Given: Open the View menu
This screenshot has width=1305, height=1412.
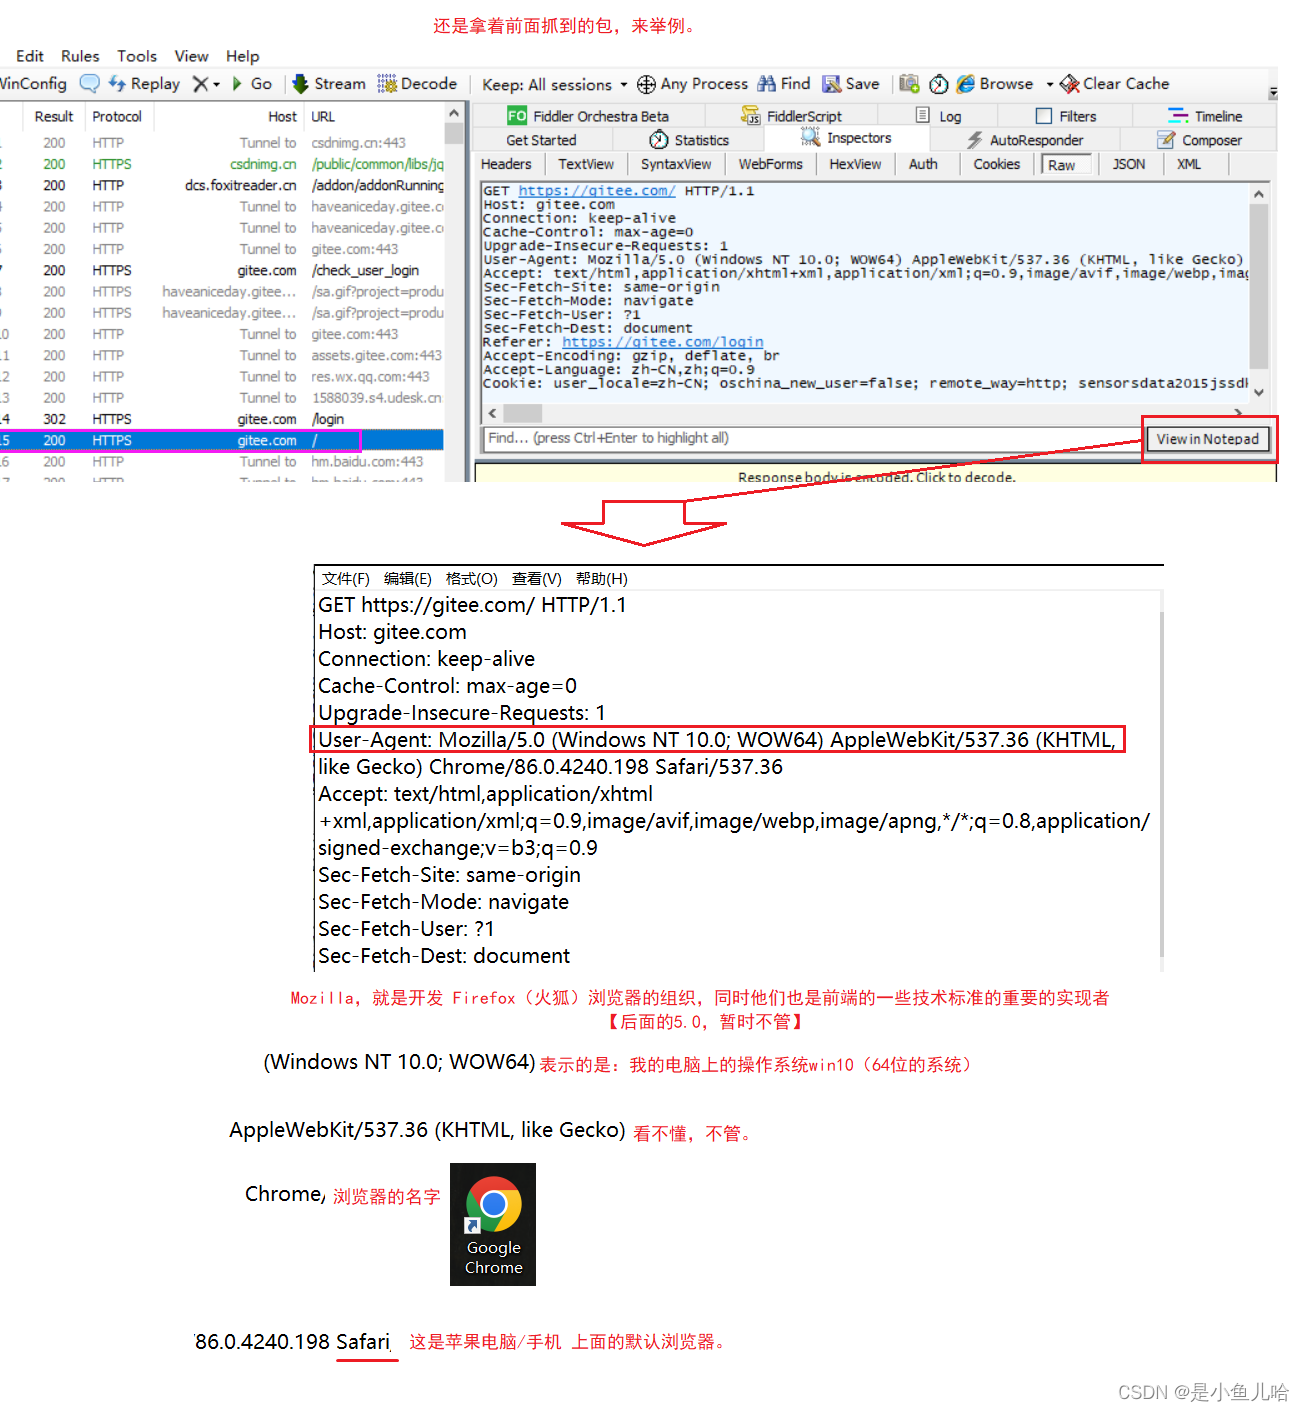Looking at the screenshot, I should point(191,56).
